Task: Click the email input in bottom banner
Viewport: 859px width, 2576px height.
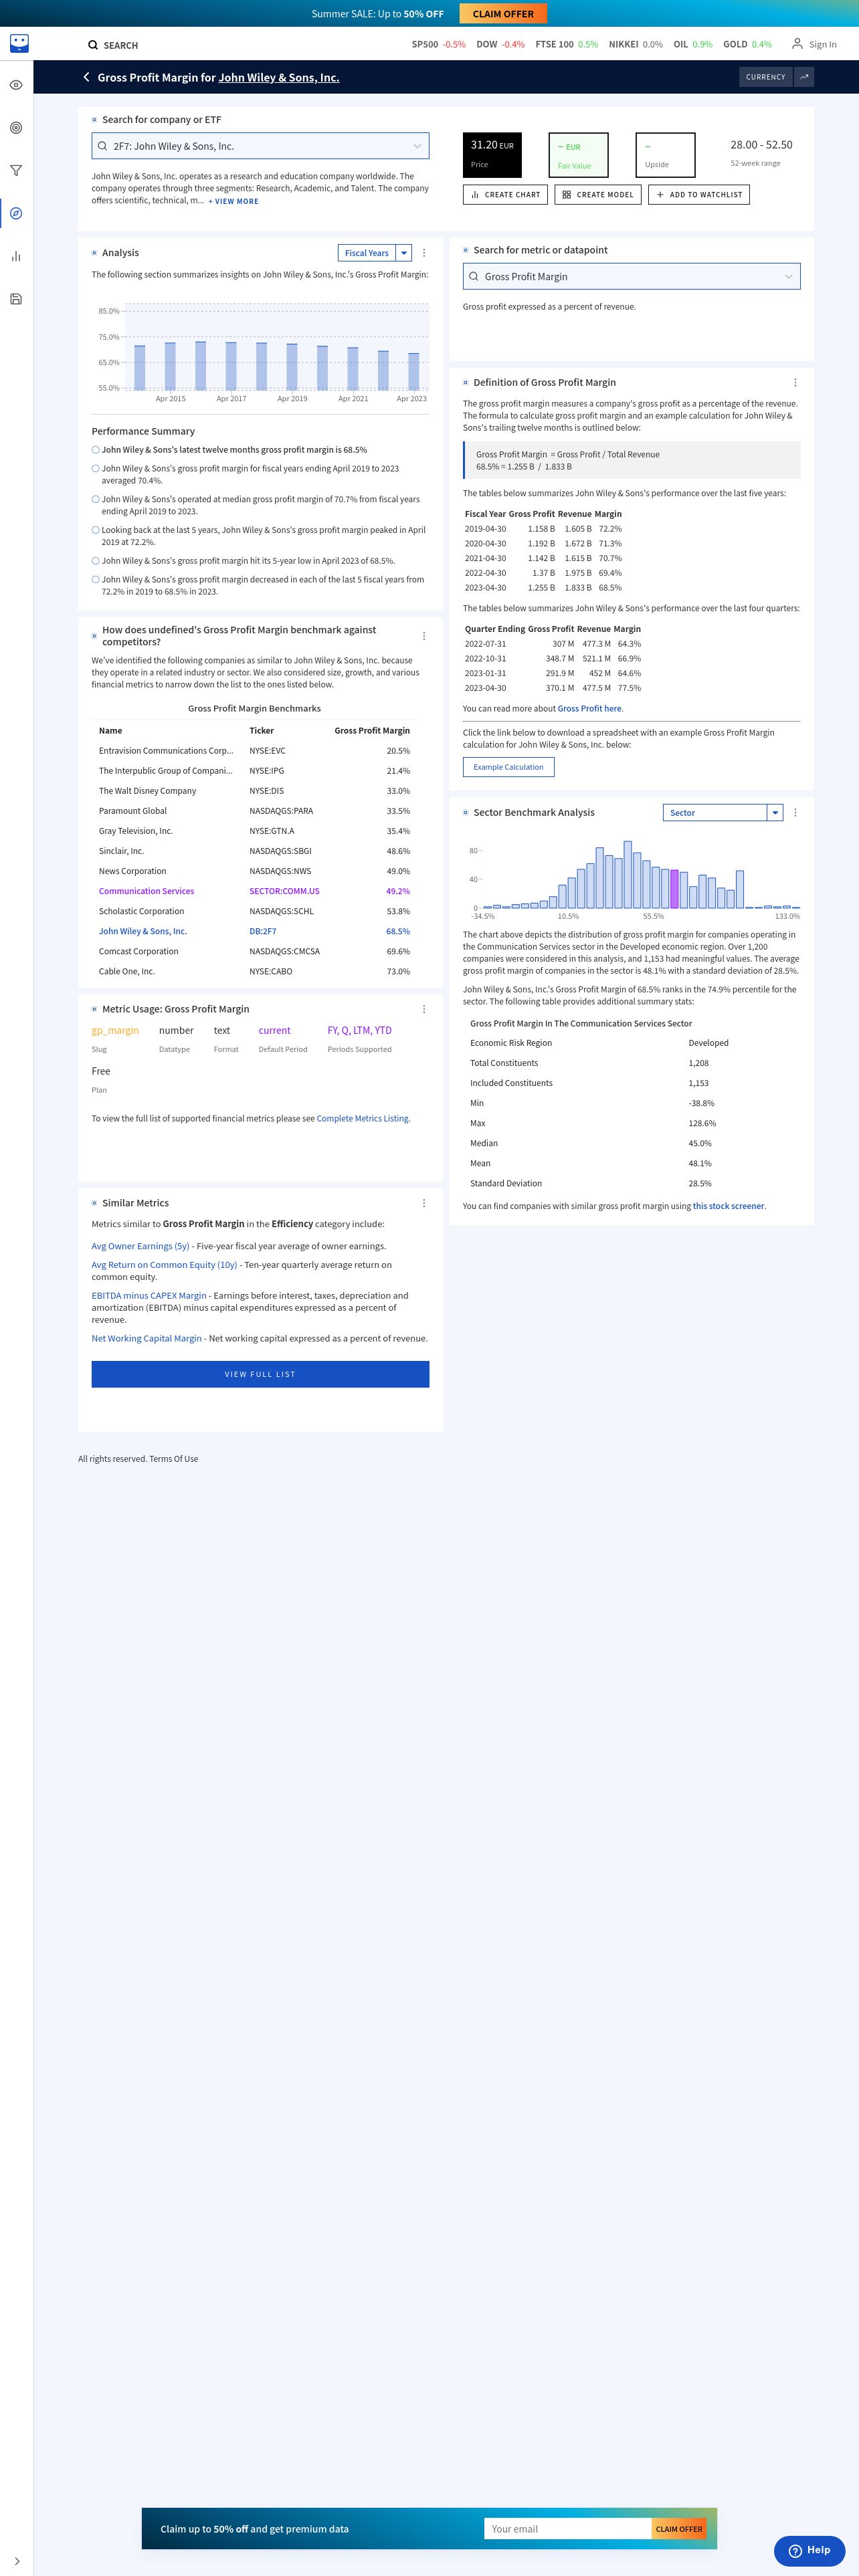Action: click(568, 2529)
